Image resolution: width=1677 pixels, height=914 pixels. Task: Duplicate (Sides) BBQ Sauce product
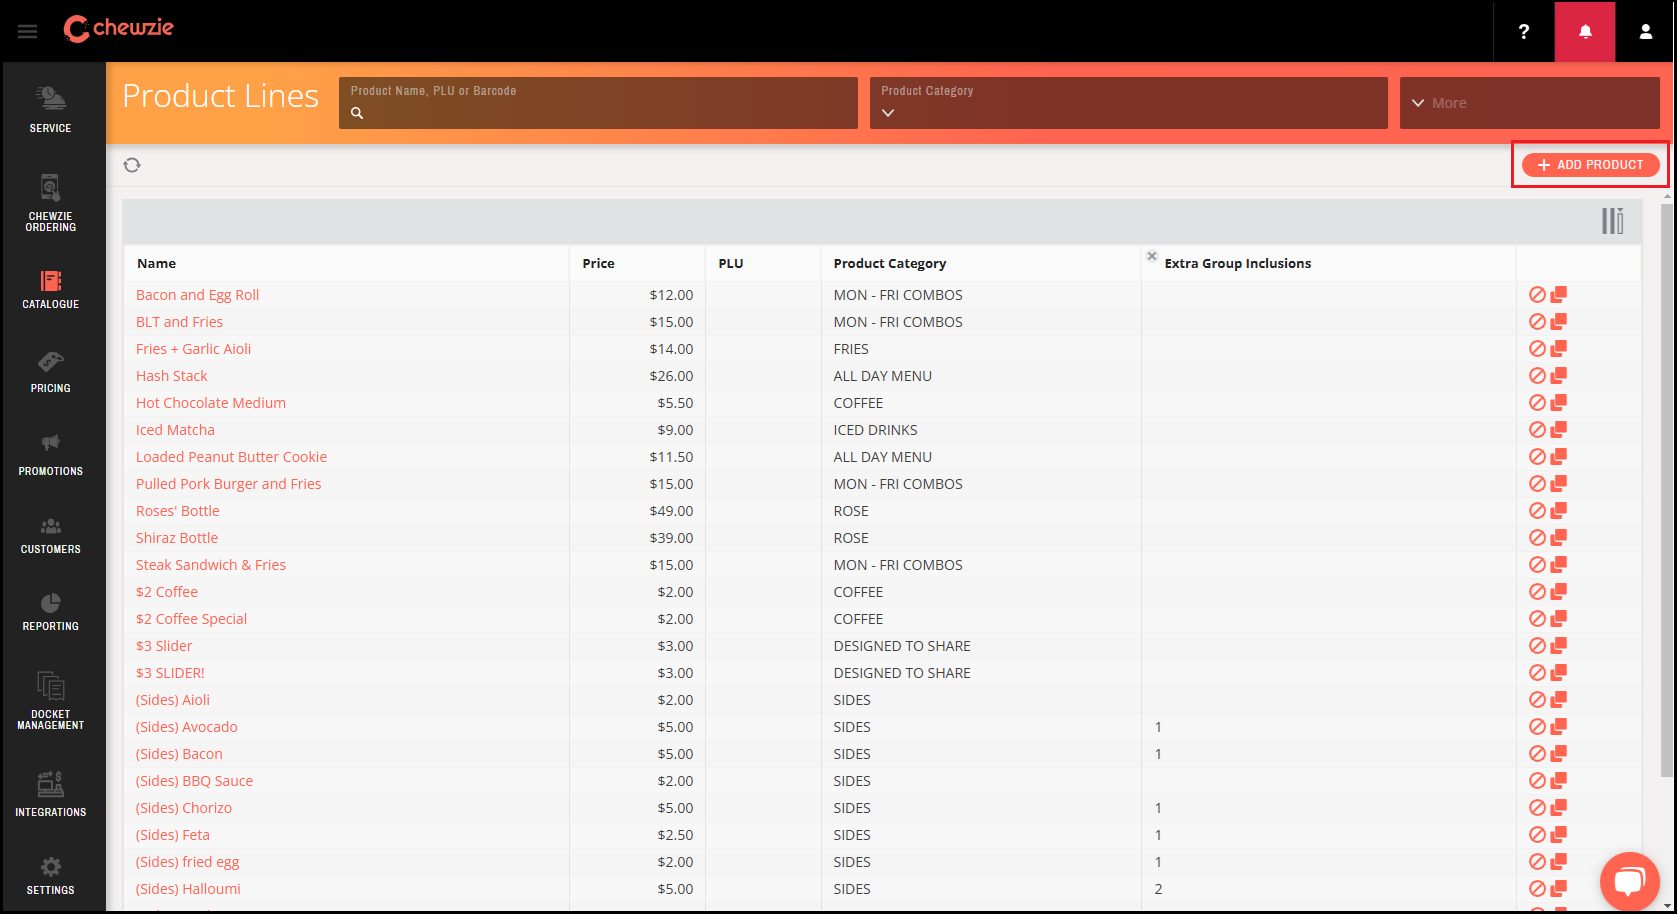pyautogui.click(x=1558, y=780)
